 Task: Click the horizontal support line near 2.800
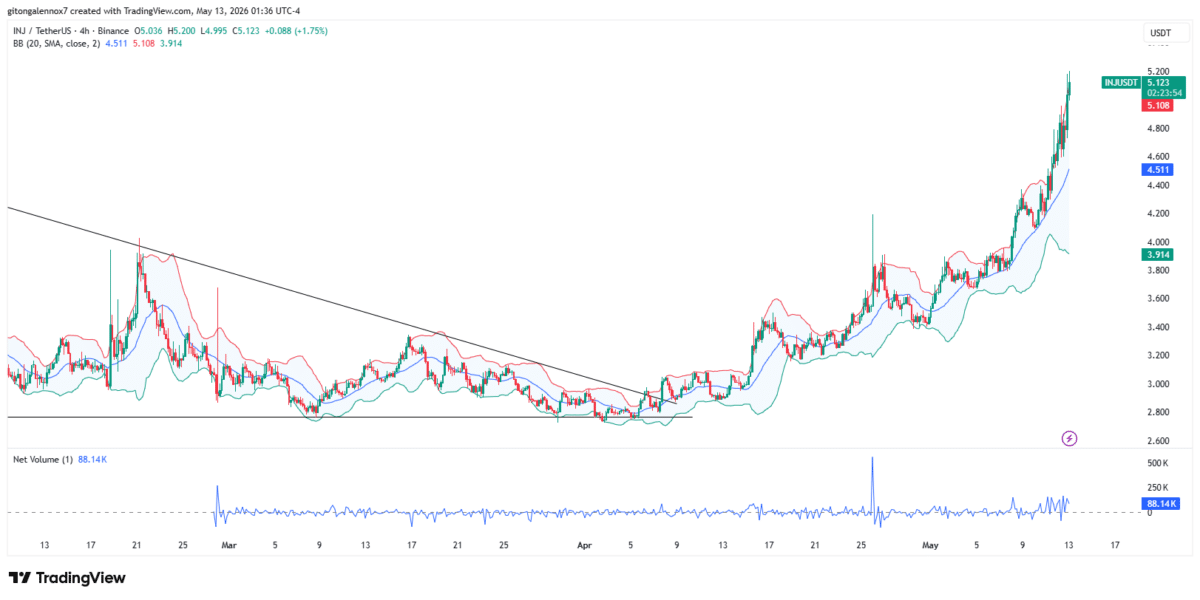350,417
